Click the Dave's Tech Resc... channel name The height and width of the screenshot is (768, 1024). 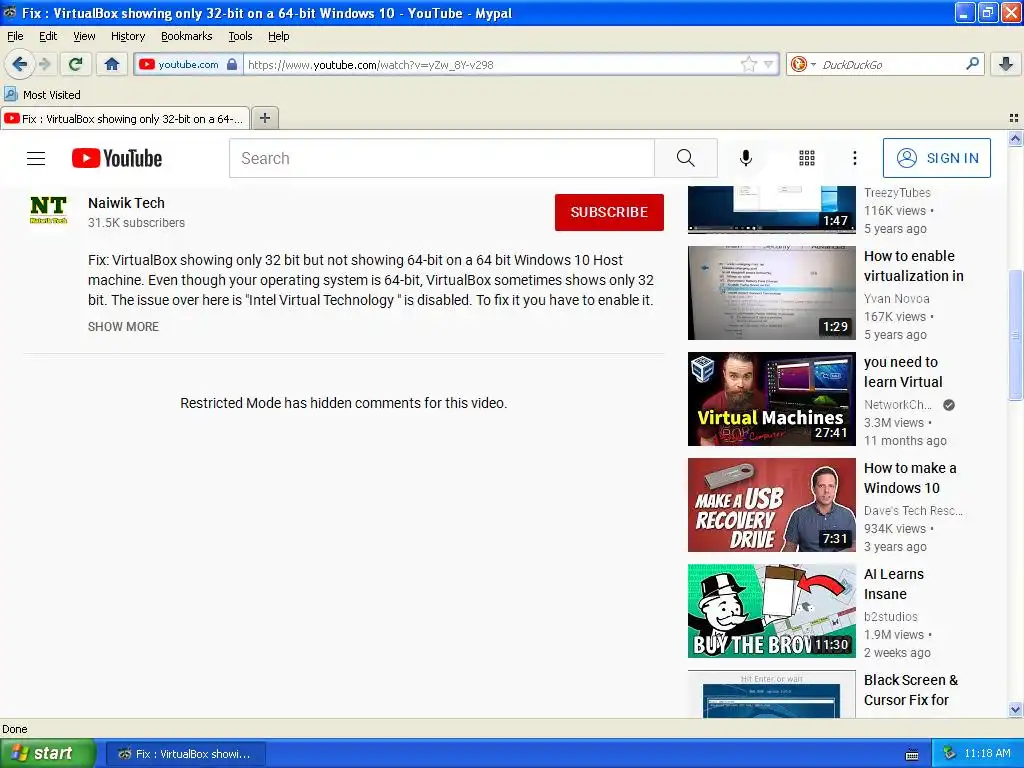[913, 511]
